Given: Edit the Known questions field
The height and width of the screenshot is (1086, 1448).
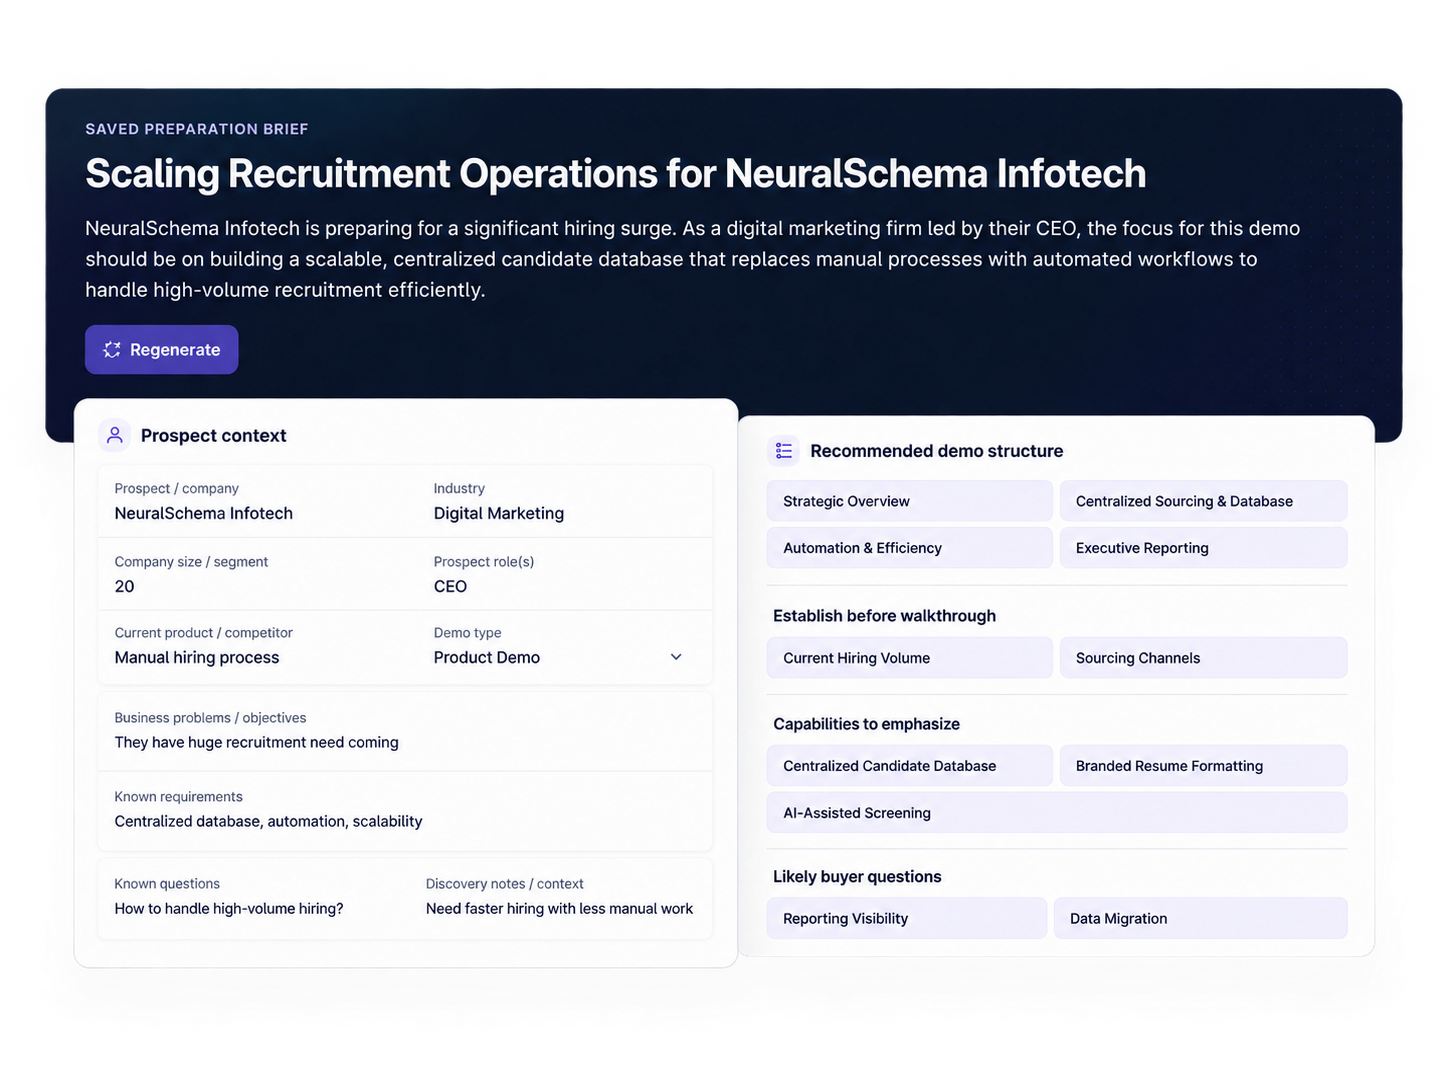Looking at the screenshot, I should [229, 908].
